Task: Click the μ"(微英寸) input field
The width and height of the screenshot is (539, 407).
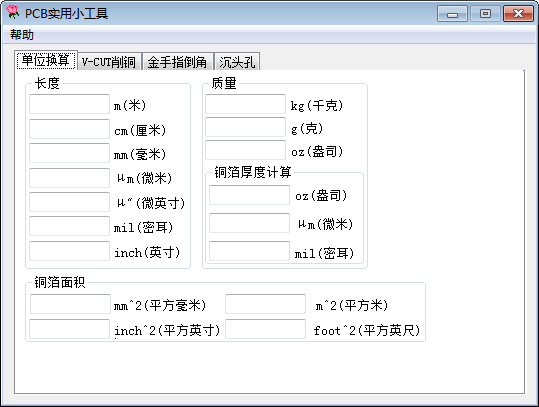Action: coord(69,202)
